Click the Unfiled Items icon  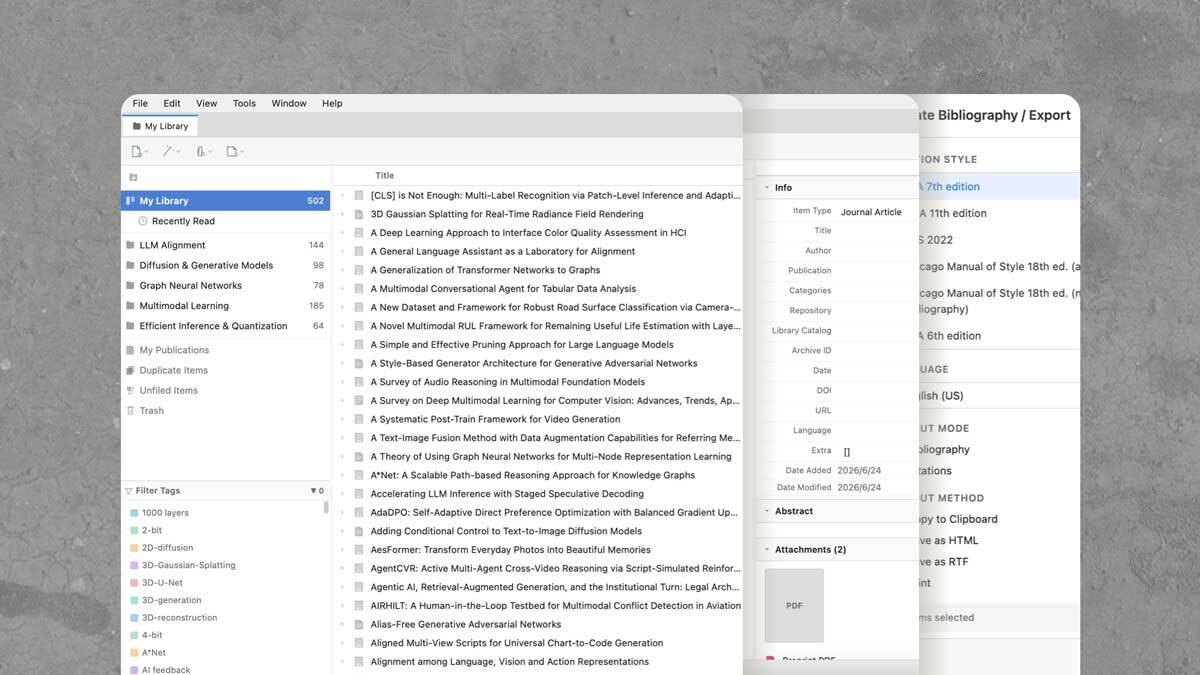click(x=130, y=390)
